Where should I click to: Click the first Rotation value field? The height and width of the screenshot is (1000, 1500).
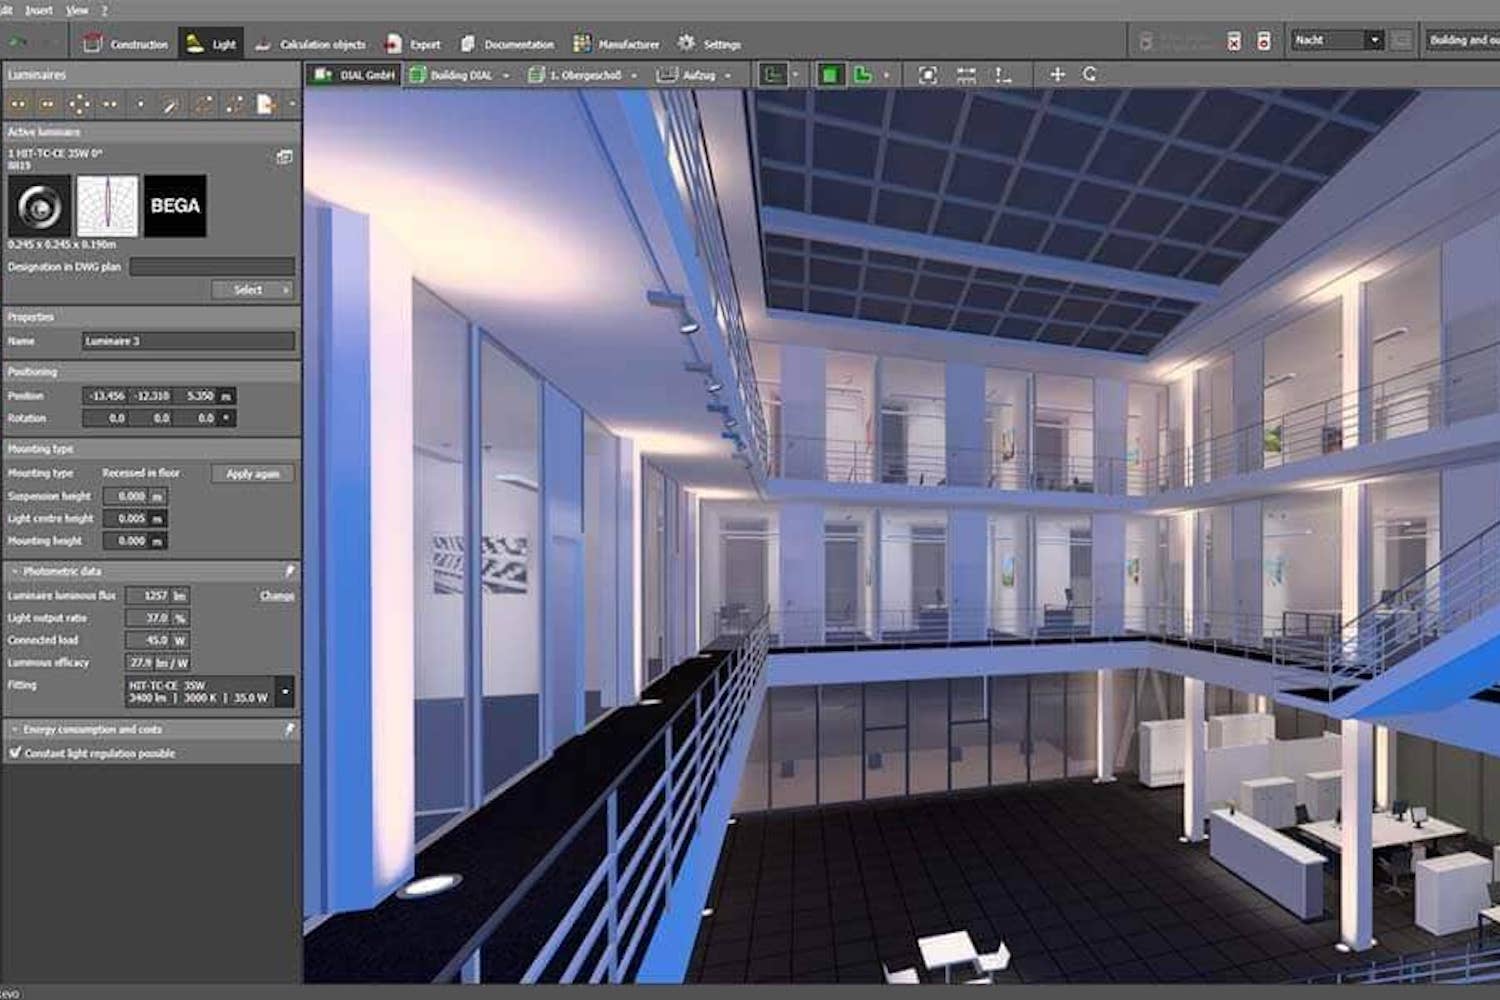pyautogui.click(x=106, y=418)
